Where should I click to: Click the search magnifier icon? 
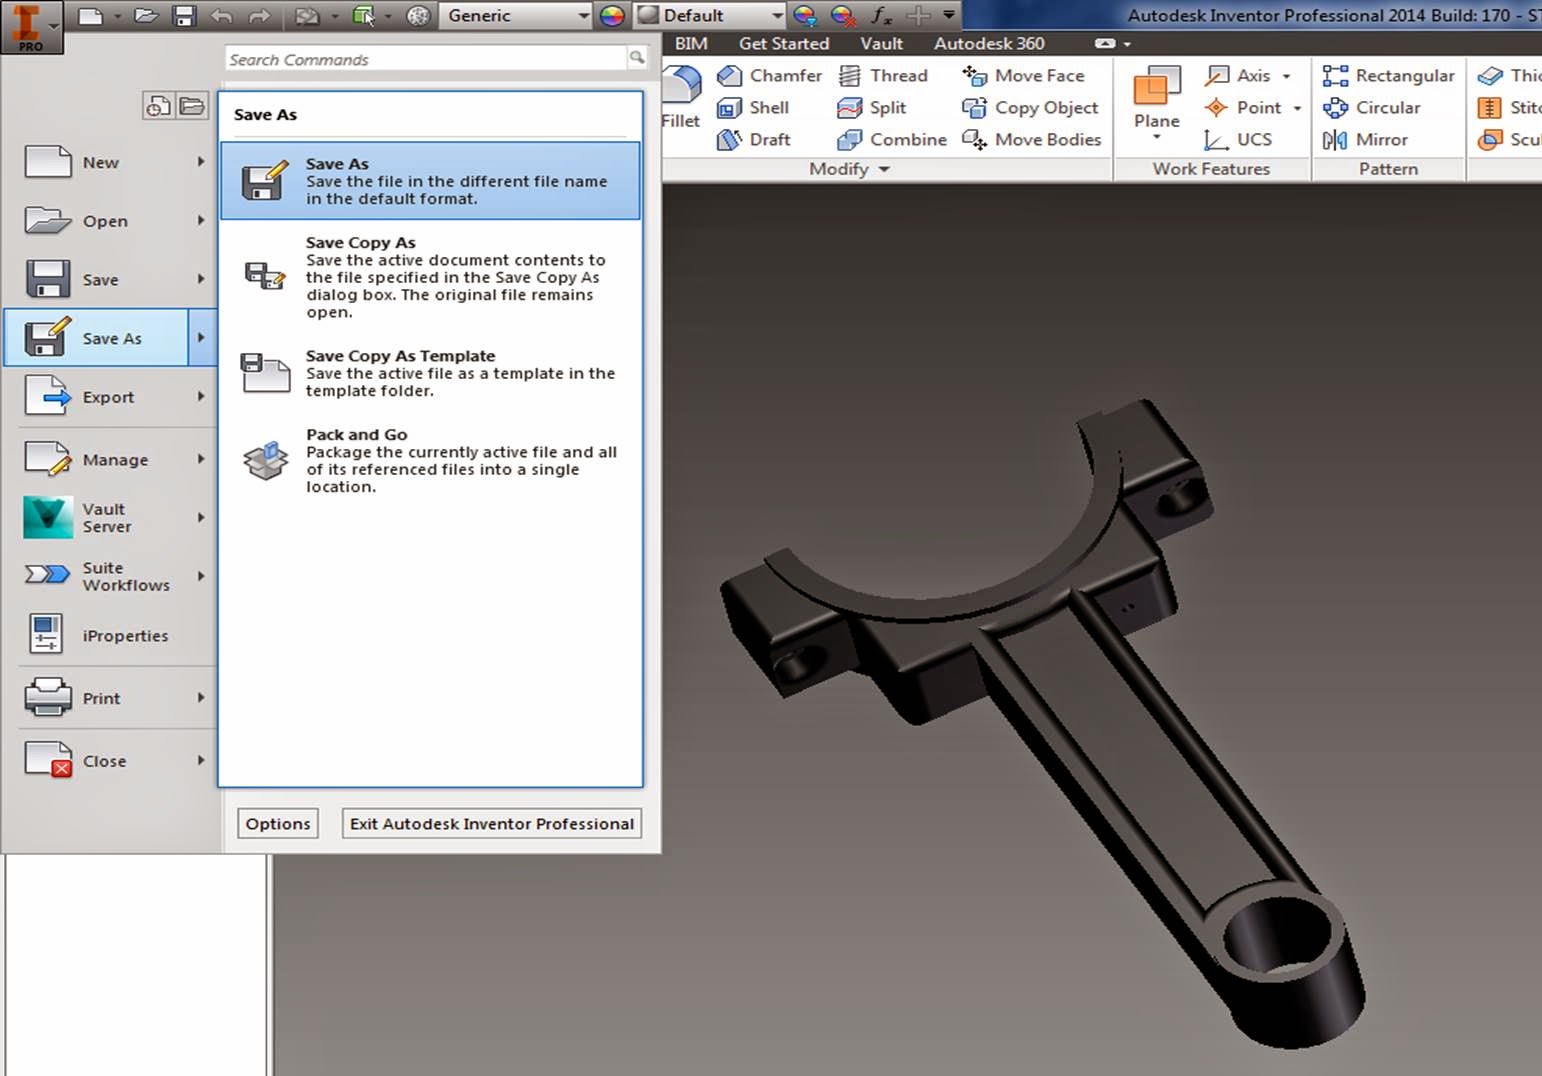637,58
